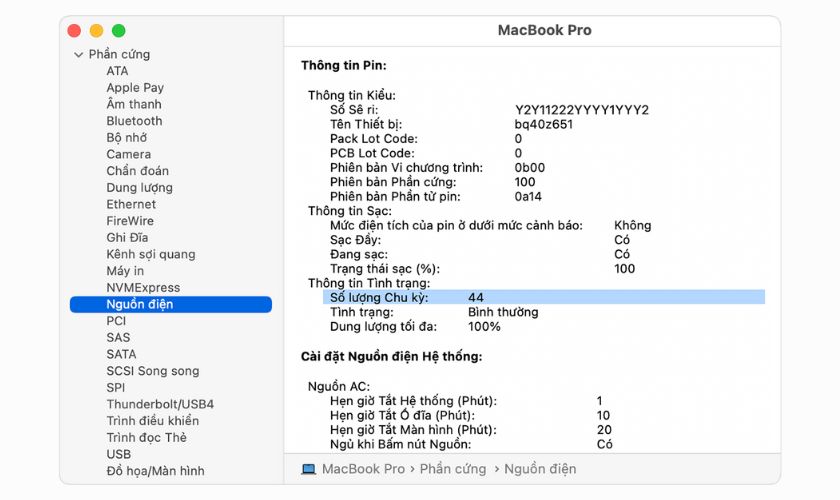Click the cycle count value 44
Screen dimensions: 840x500
476,297
